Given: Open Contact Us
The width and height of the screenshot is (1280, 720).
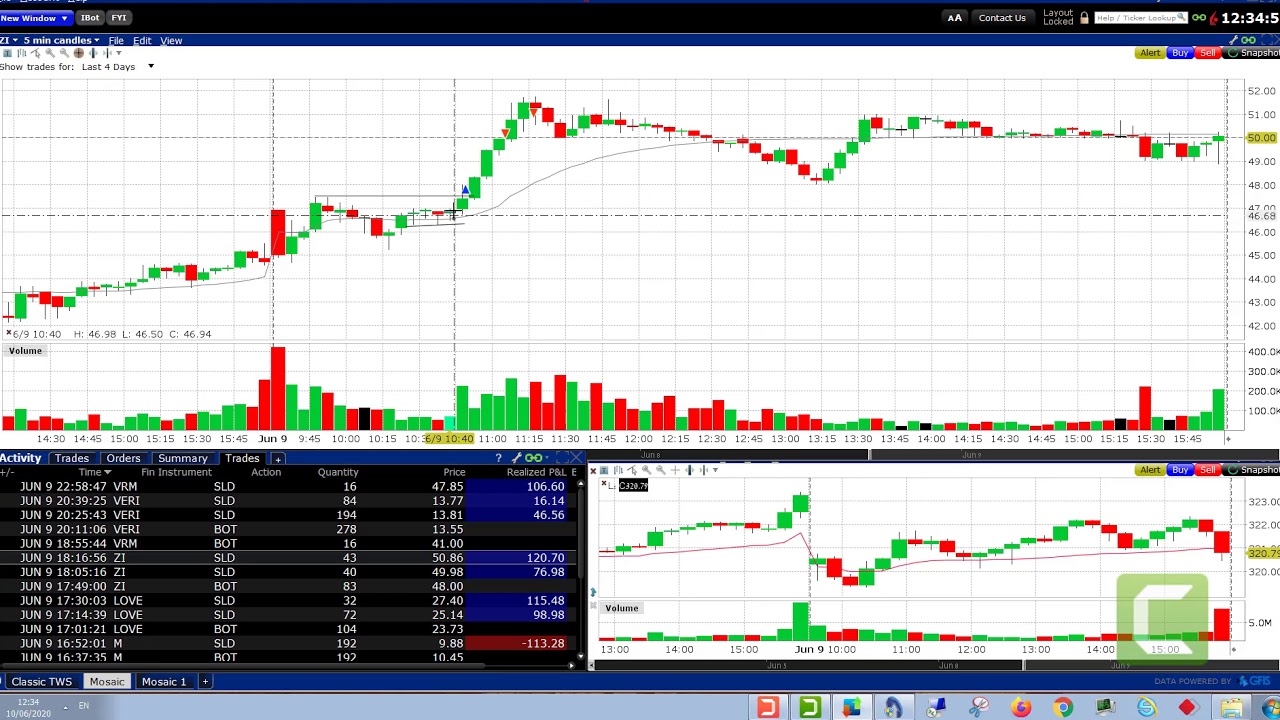Looking at the screenshot, I should pos(1002,18).
